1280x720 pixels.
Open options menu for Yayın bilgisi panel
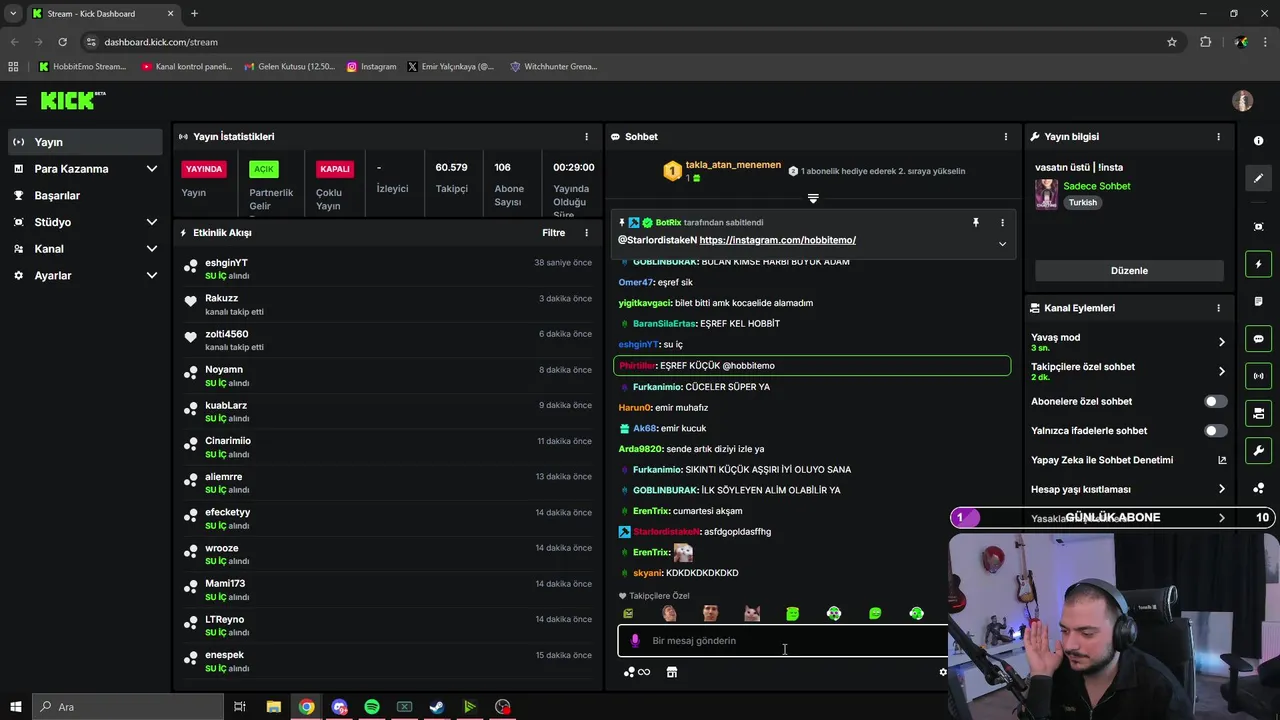[x=1218, y=136]
